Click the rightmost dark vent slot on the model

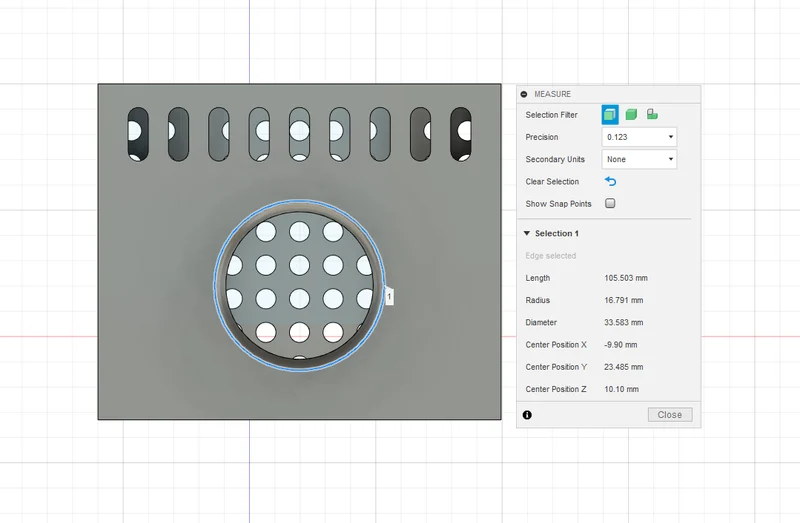(461, 134)
